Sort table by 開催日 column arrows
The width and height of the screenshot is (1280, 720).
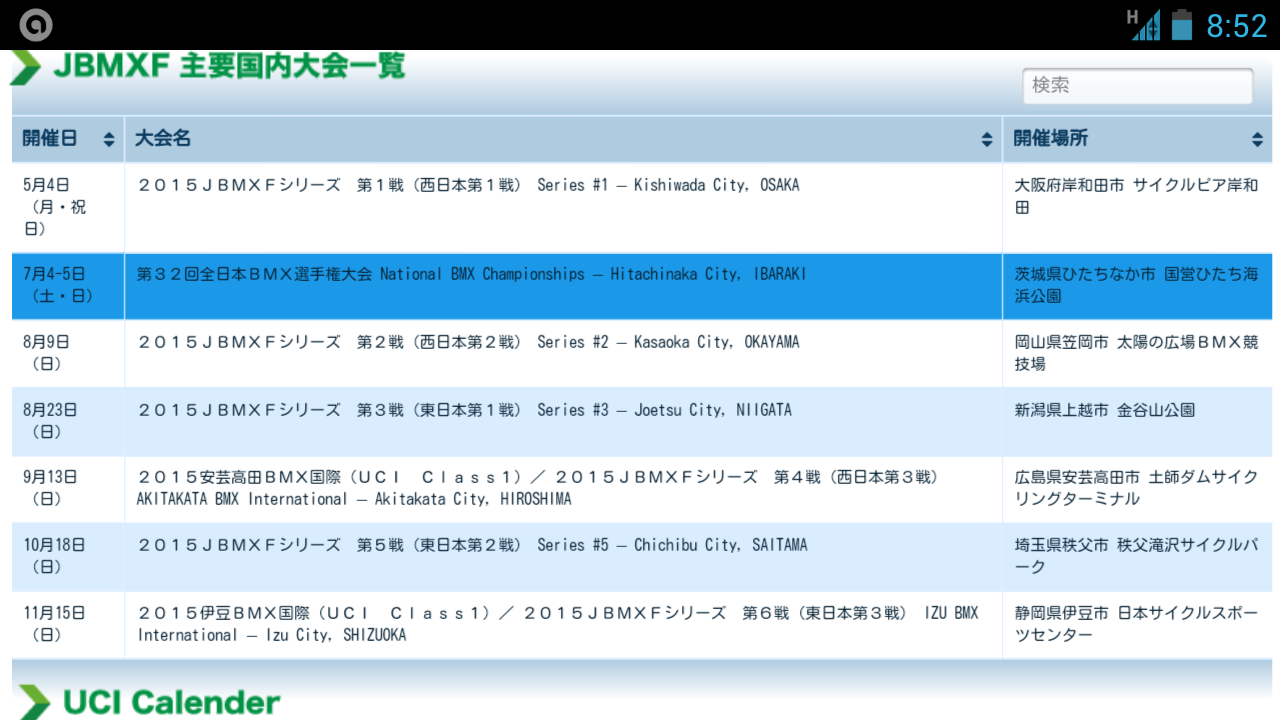[x=108, y=140]
